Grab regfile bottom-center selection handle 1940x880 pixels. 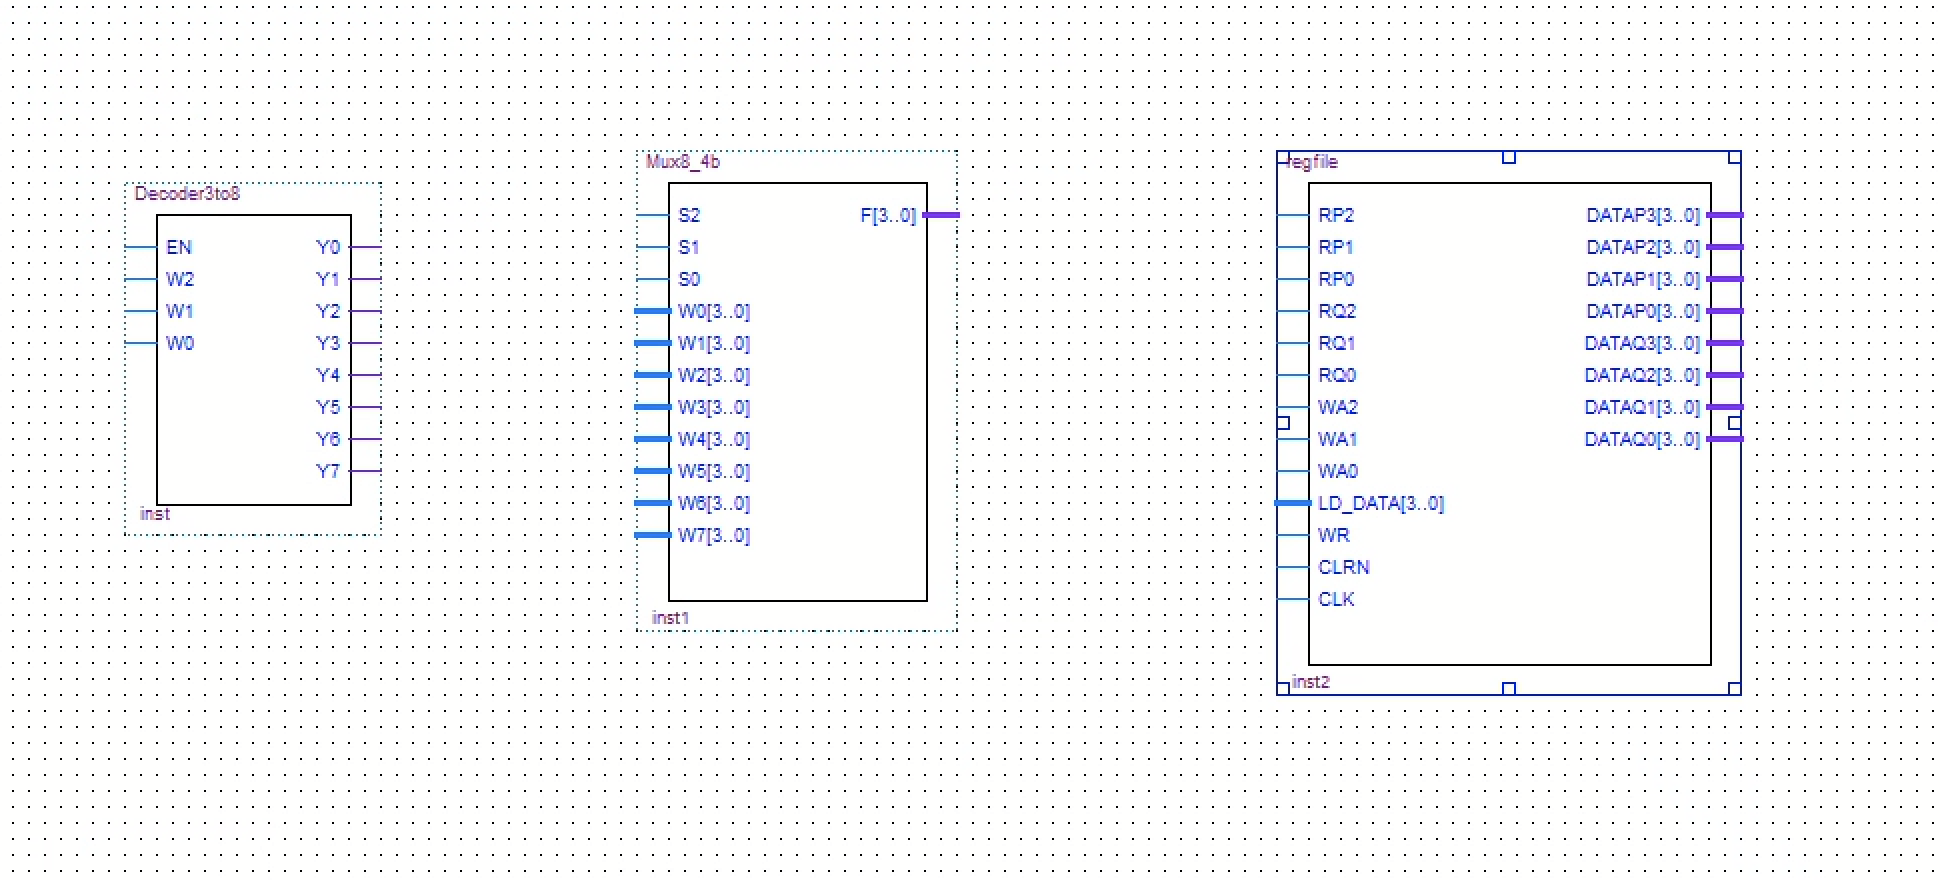[x=1509, y=688]
